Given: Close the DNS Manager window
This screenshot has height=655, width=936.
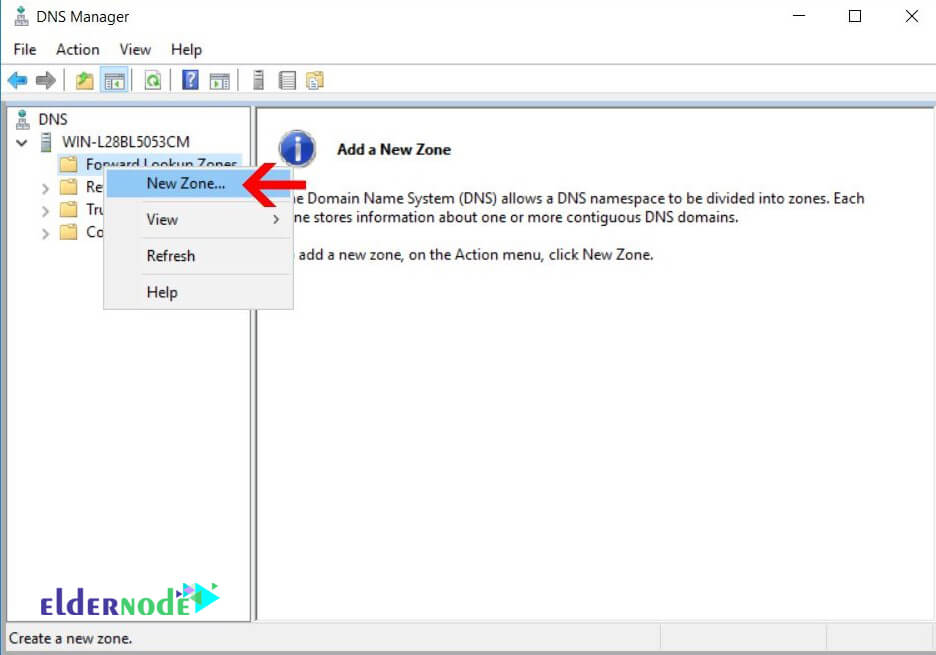Looking at the screenshot, I should pos(912,16).
